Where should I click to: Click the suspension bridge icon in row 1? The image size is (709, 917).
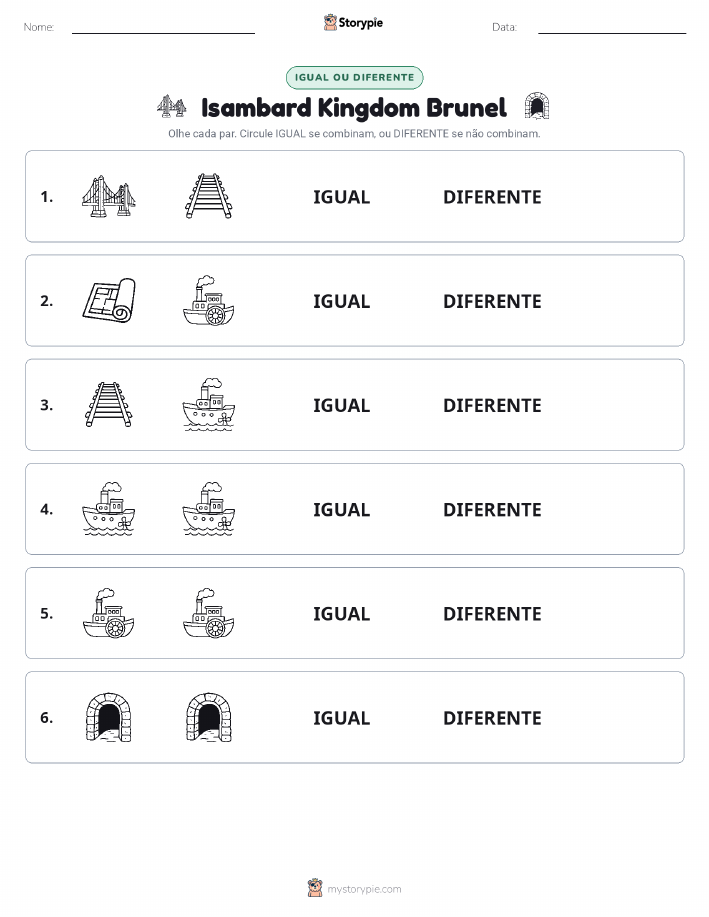[109, 196]
